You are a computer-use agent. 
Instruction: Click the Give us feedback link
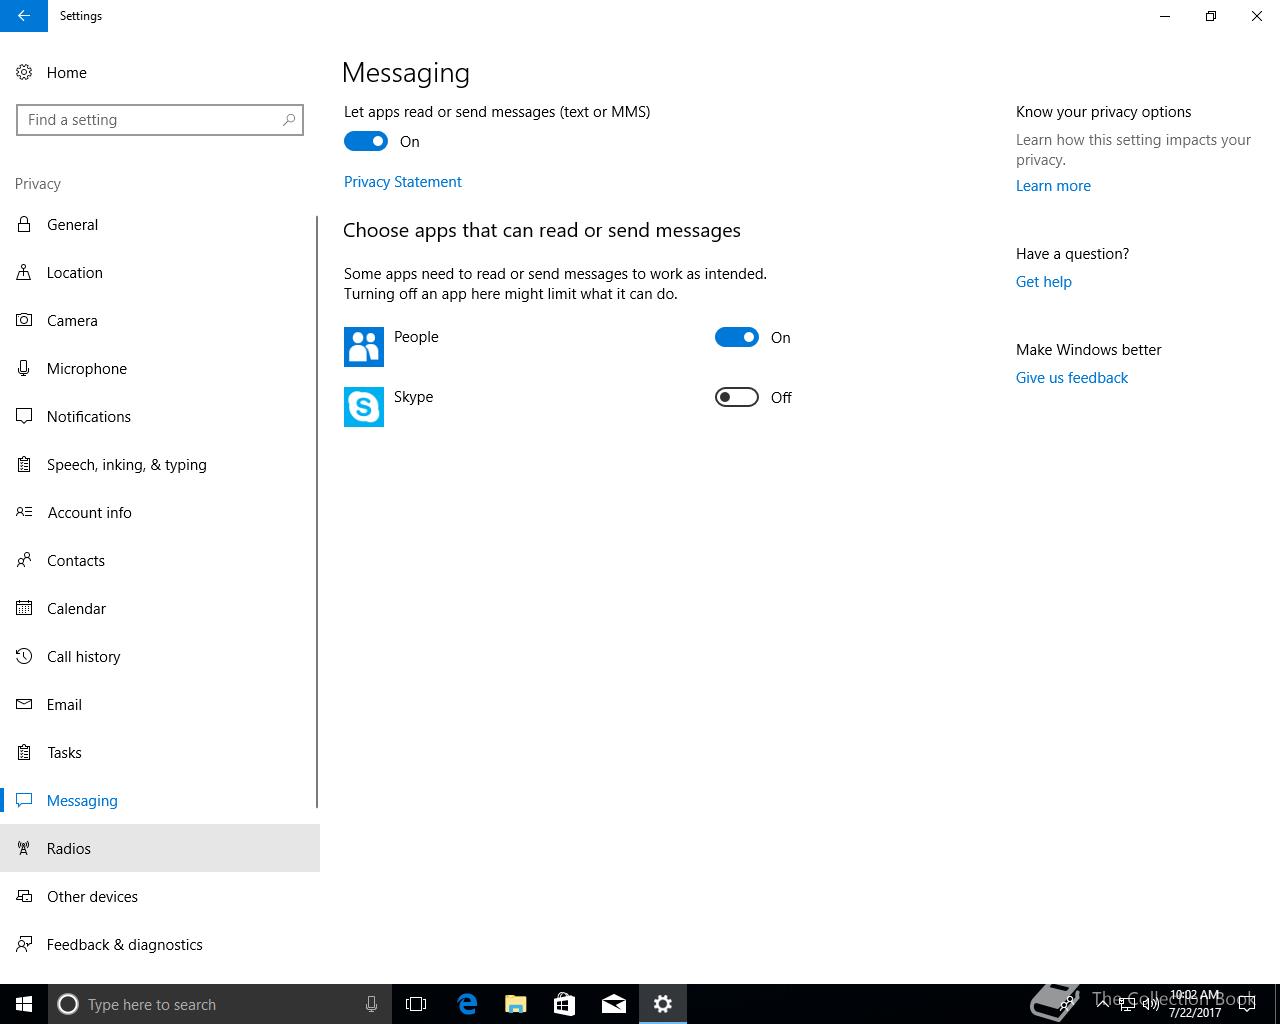click(x=1071, y=378)
